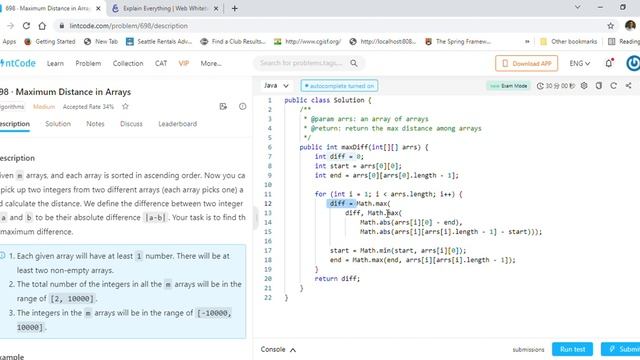640x360 pixels.
Task: Open the Learn menu
Action: coord(55,63)
